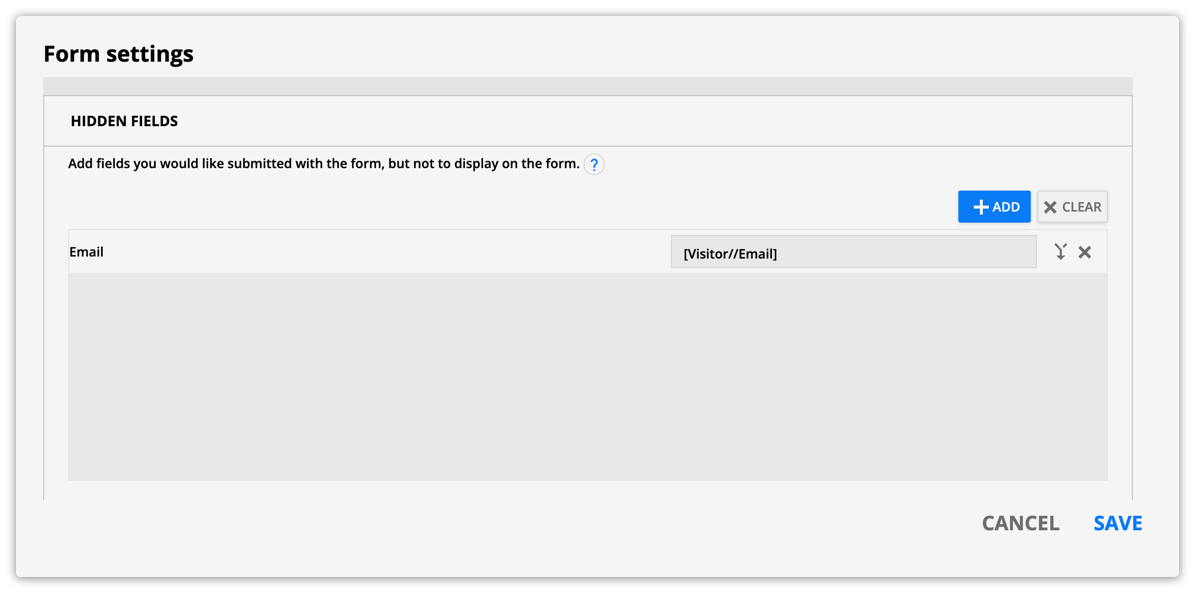
Task: Click the ADD text label
Action: pos(1006,207)
